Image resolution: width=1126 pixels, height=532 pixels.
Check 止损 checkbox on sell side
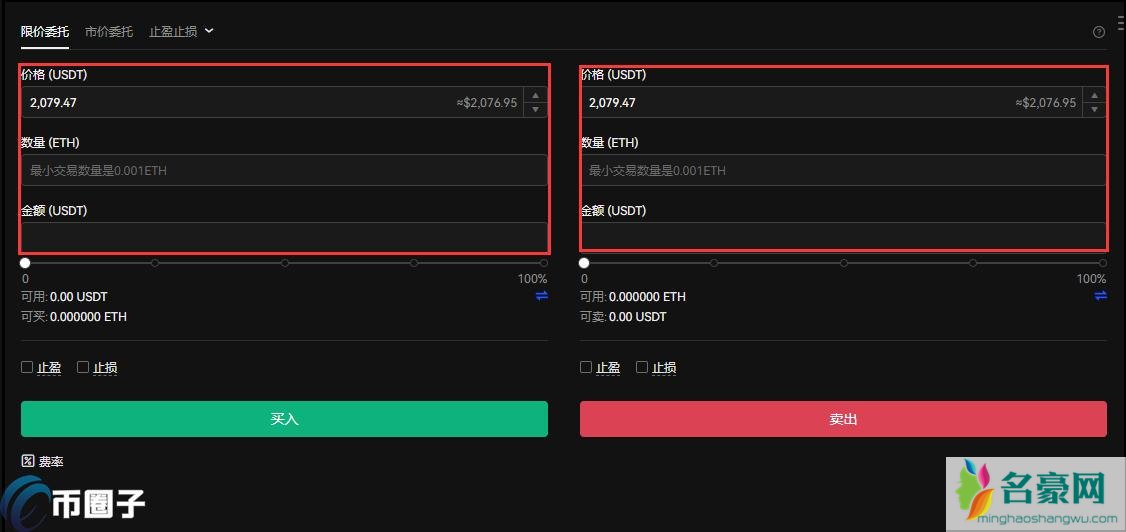click(x=642, y=367)
